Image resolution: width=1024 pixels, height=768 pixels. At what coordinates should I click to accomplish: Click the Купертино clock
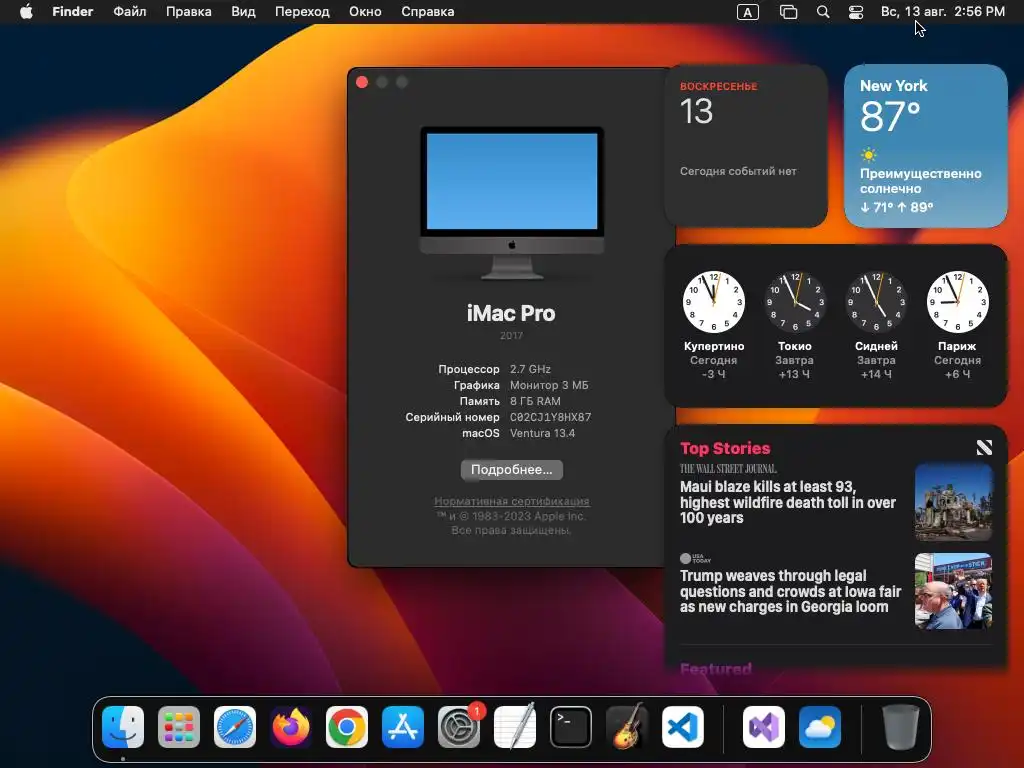714,302
